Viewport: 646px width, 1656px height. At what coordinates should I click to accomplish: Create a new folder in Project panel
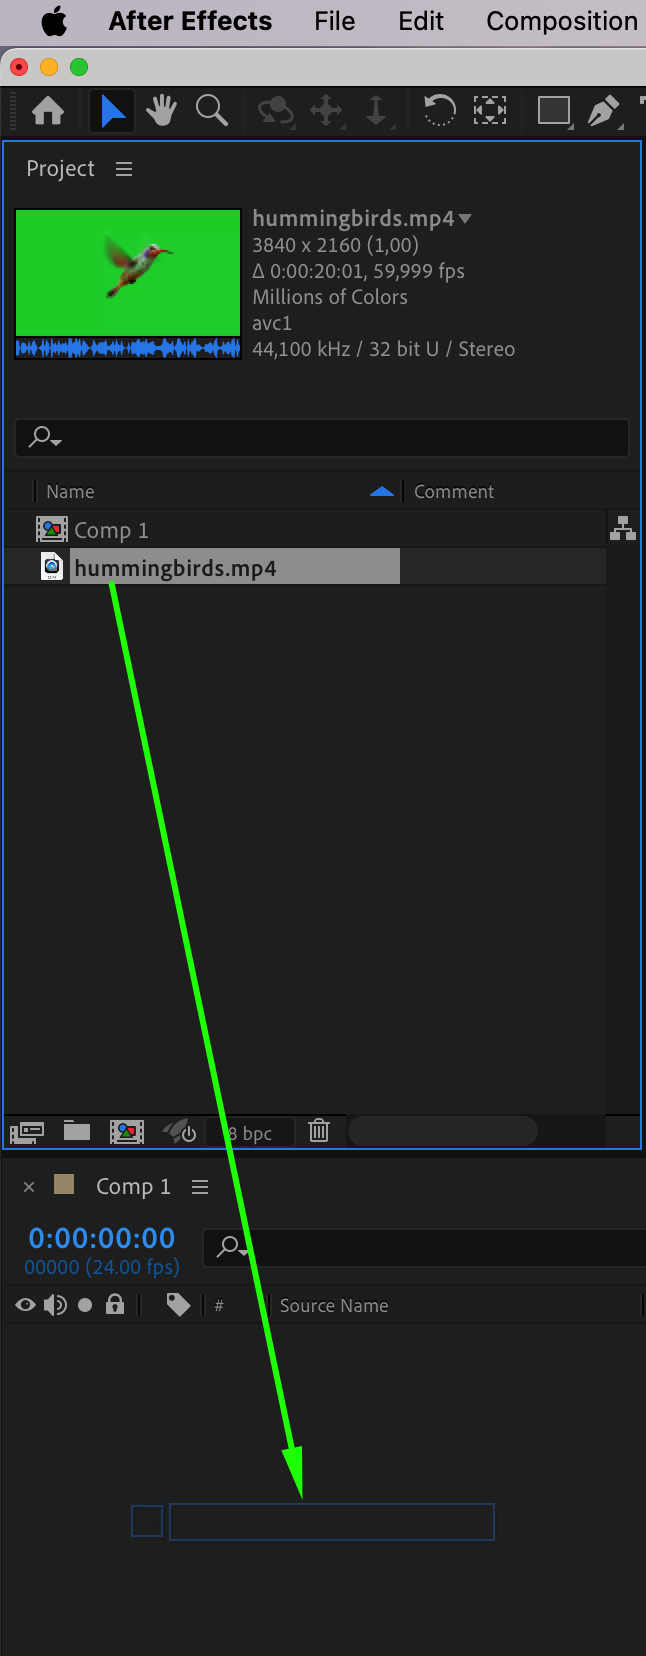pos(77,1131)
